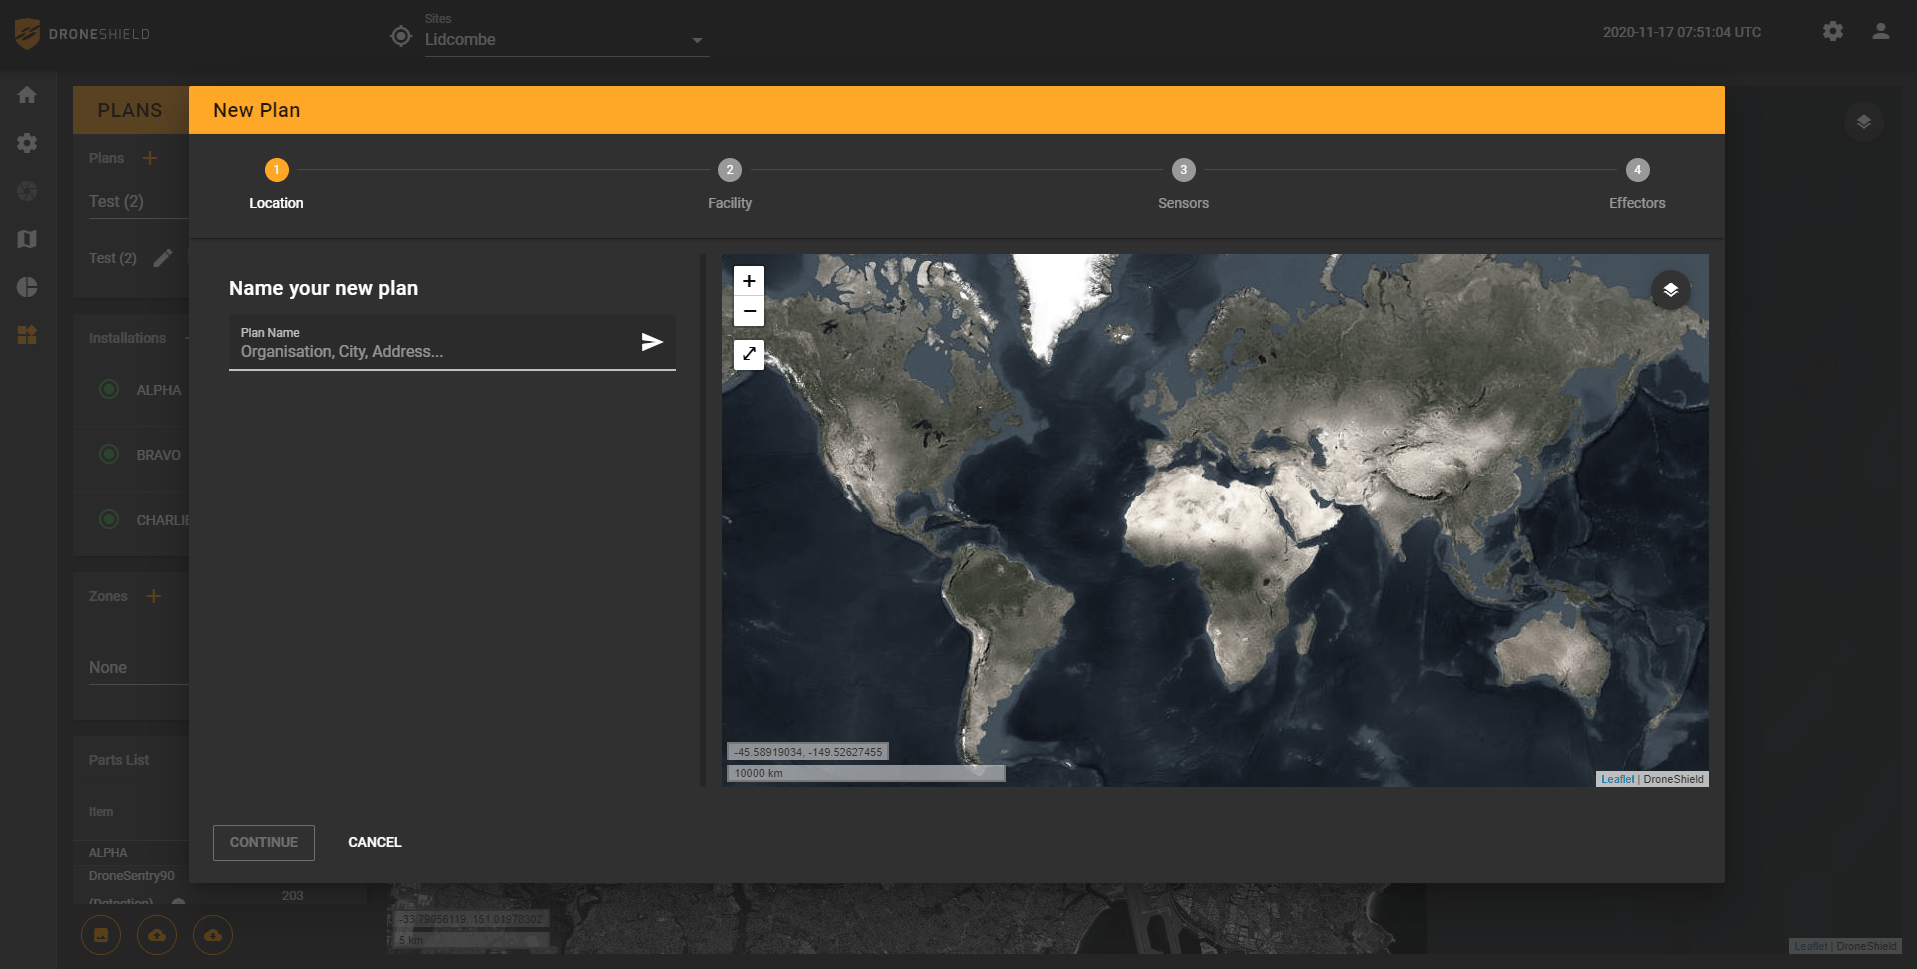Open the settings gear in top bar
1917x969 pixels.
click(1832, 31)
